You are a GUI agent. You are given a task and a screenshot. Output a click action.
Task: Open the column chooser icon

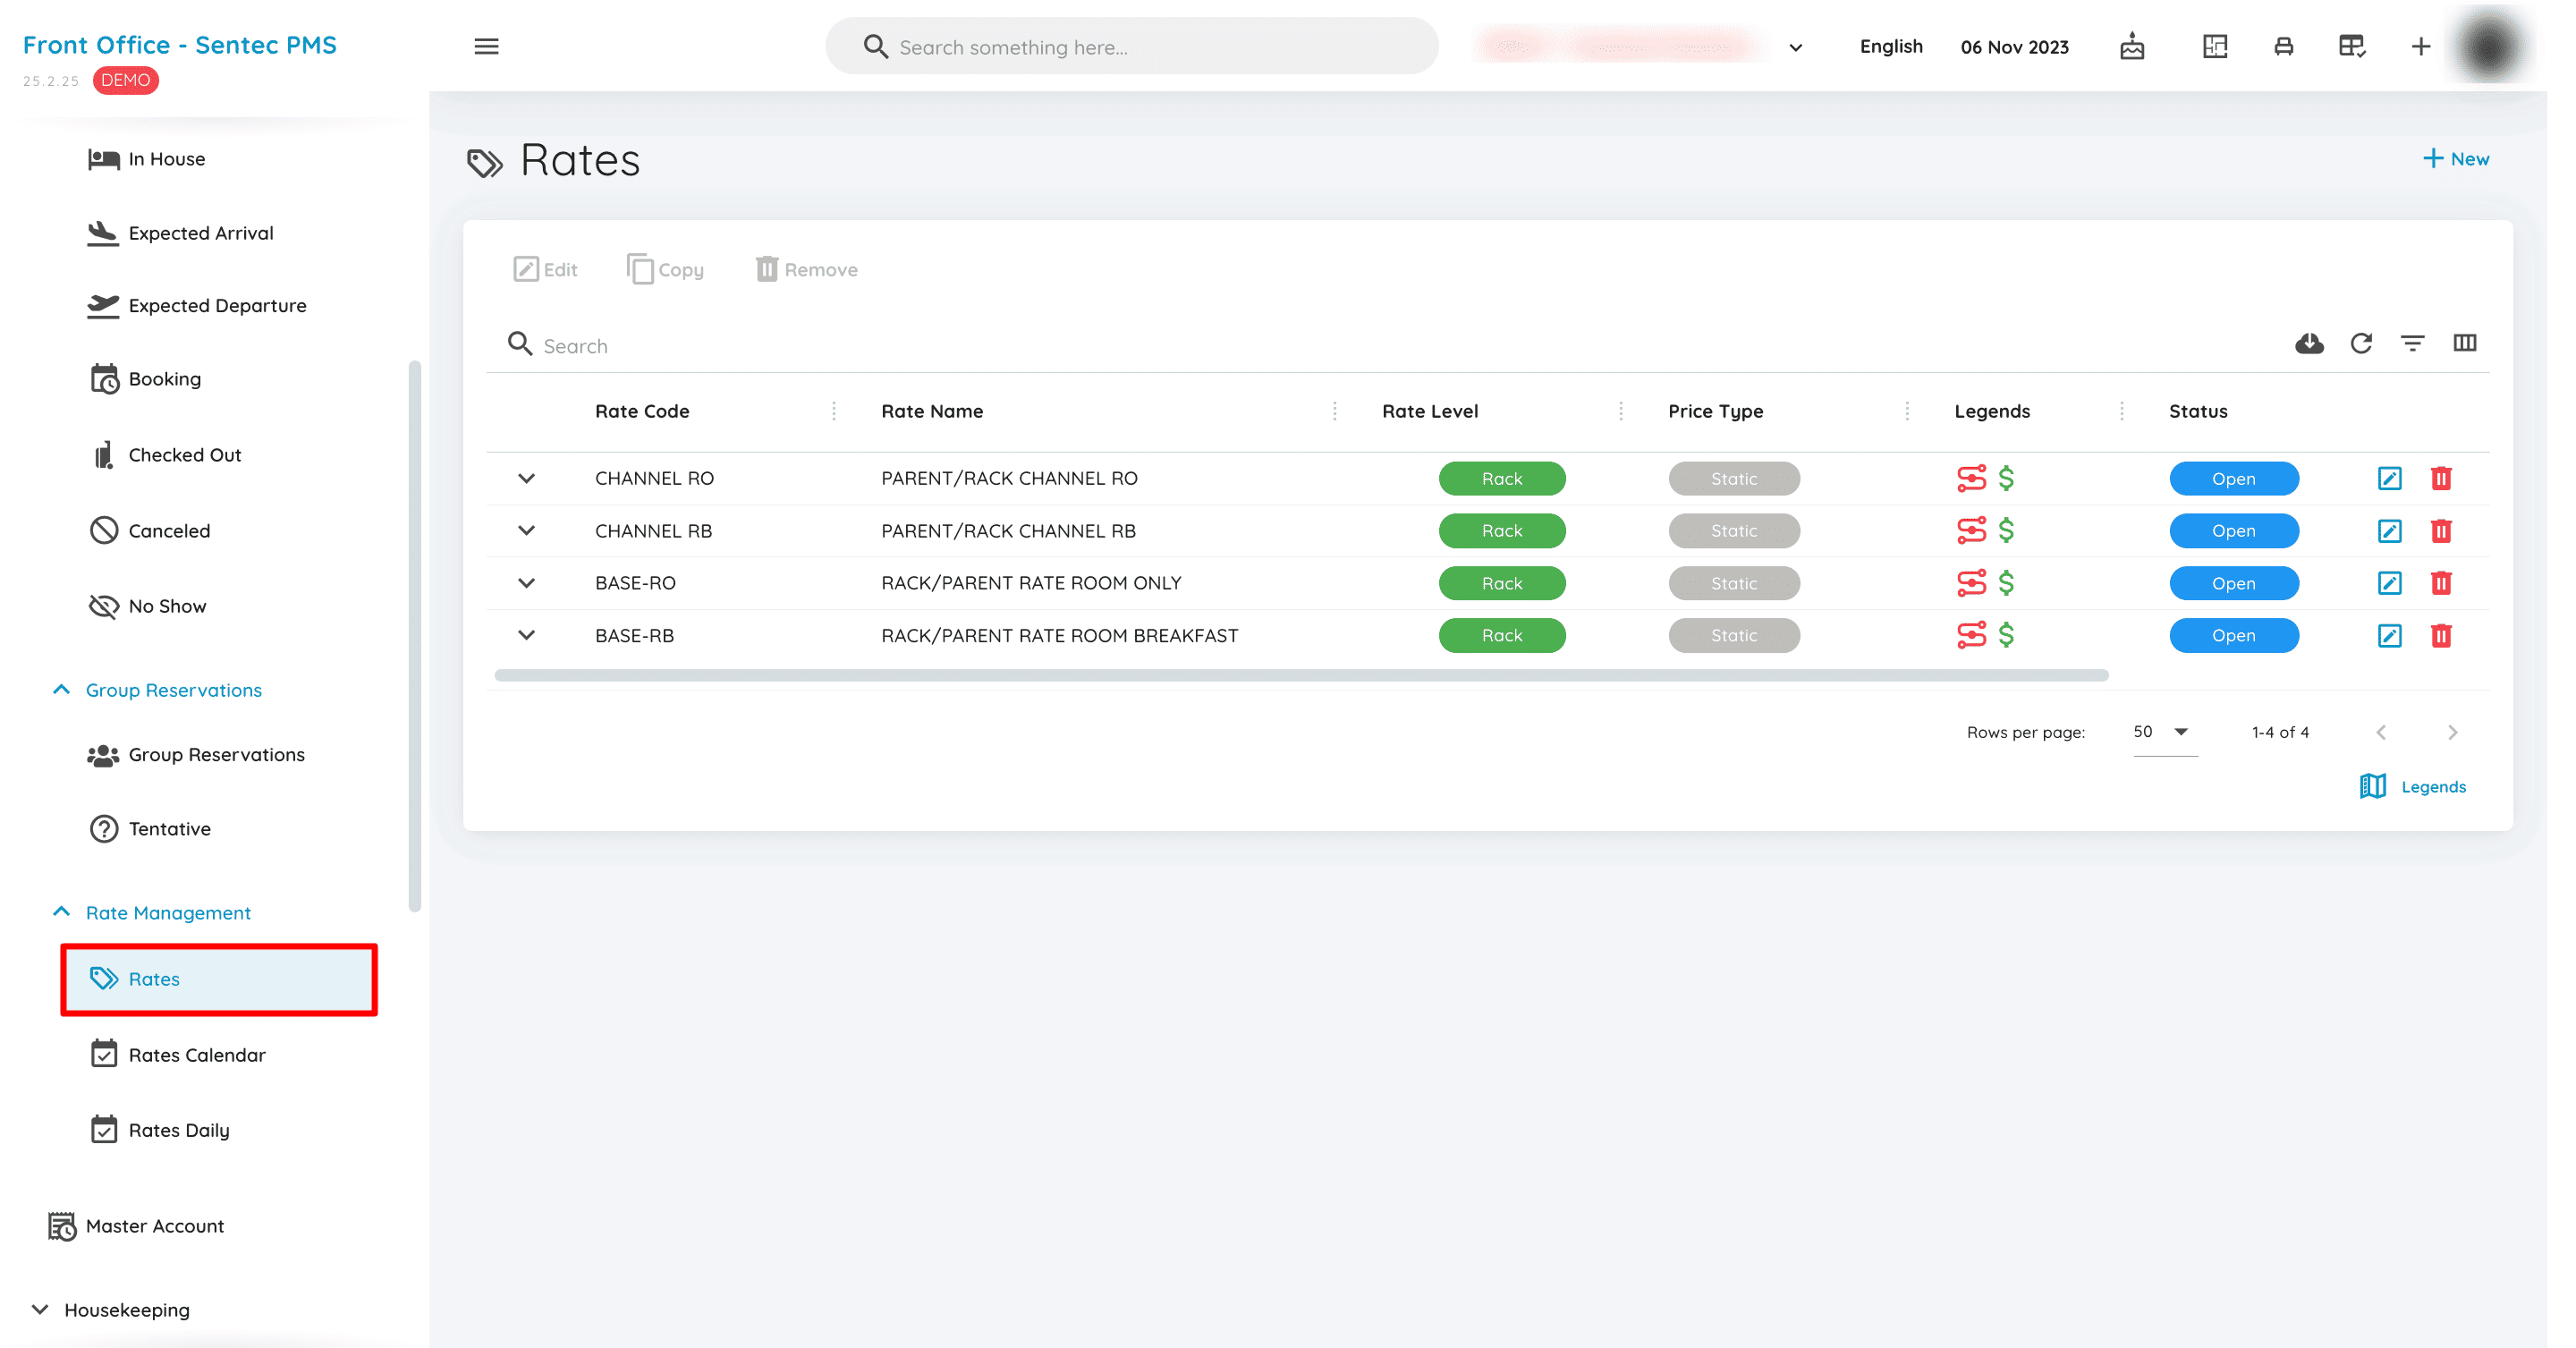[x=2465, y=343]
